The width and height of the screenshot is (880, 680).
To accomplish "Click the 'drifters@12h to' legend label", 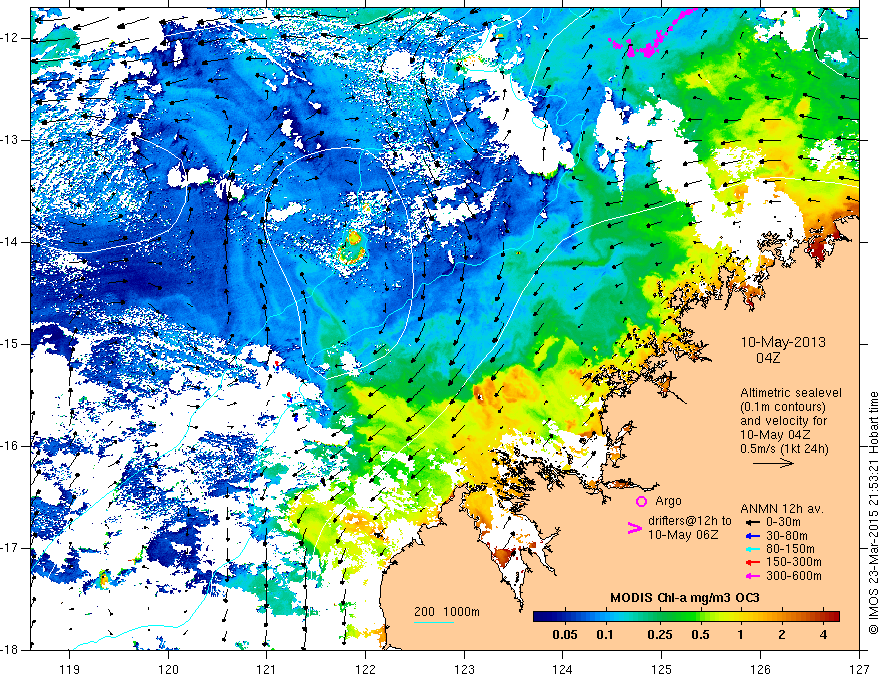I will point(690,521).
